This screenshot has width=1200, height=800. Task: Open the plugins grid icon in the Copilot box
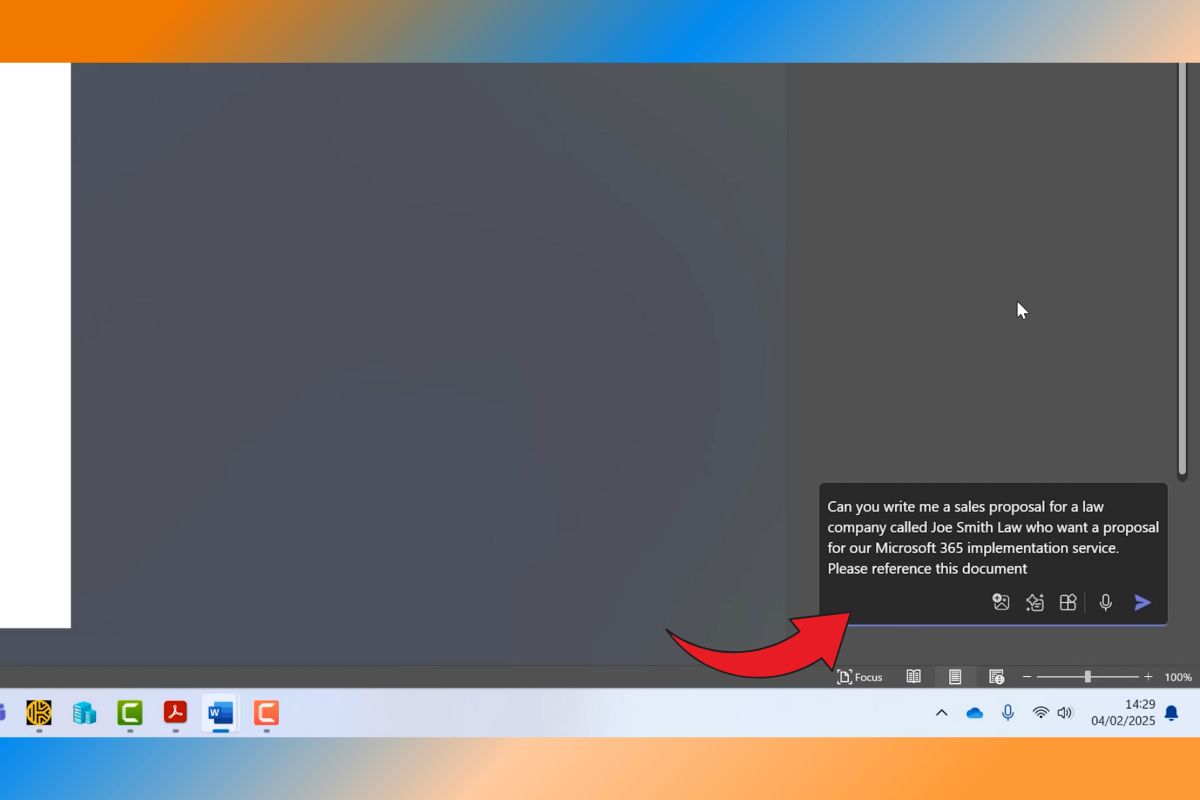coord(1068,602)
